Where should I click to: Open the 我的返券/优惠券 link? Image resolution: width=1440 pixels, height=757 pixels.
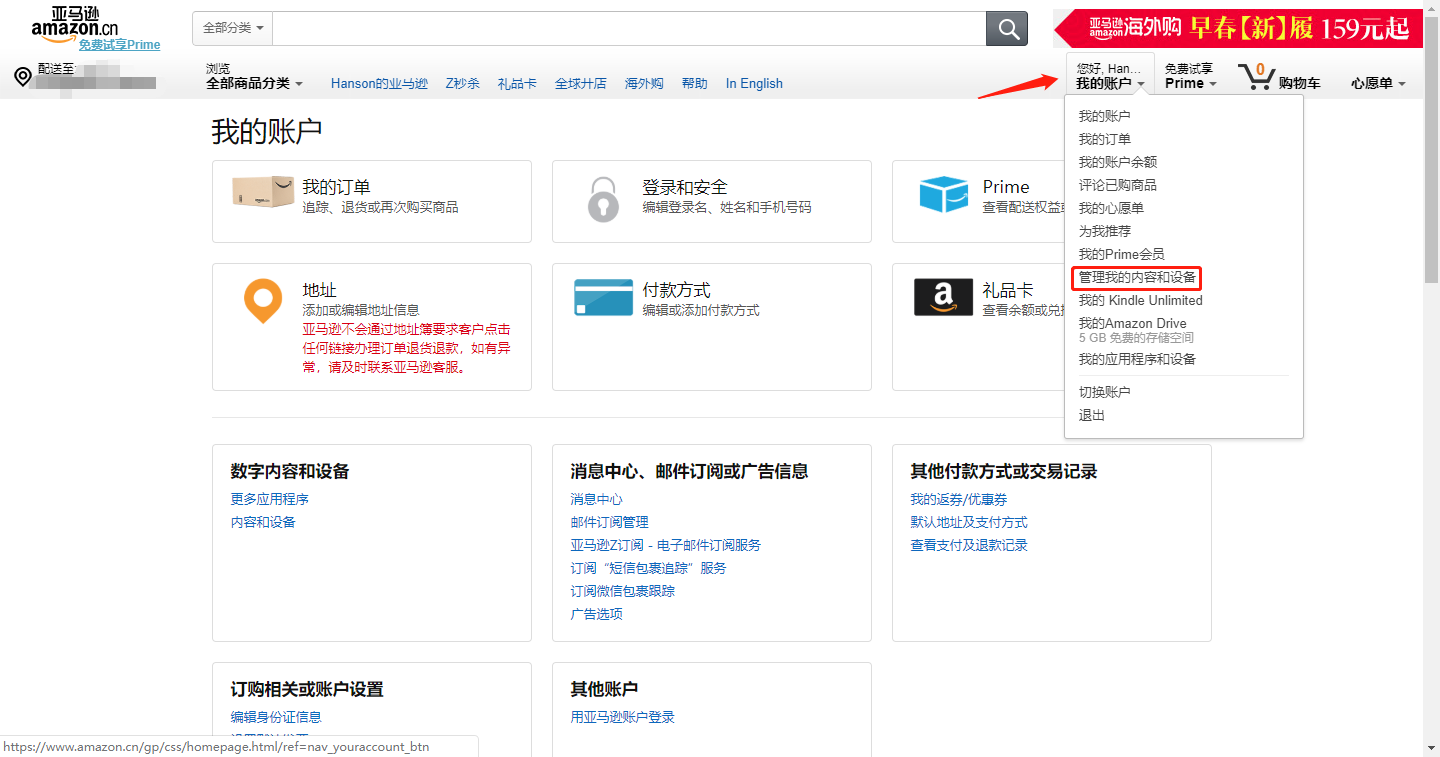(959, 499)
